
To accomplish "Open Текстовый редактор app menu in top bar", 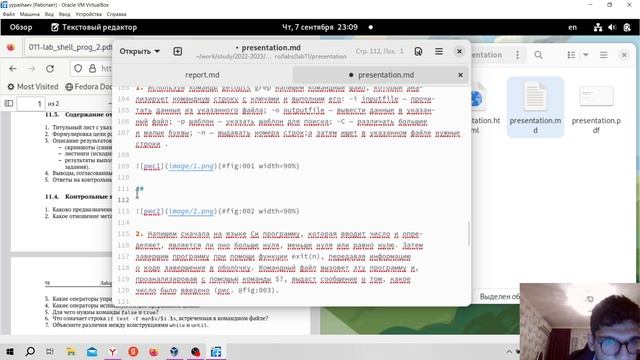I will pos(94,27).
